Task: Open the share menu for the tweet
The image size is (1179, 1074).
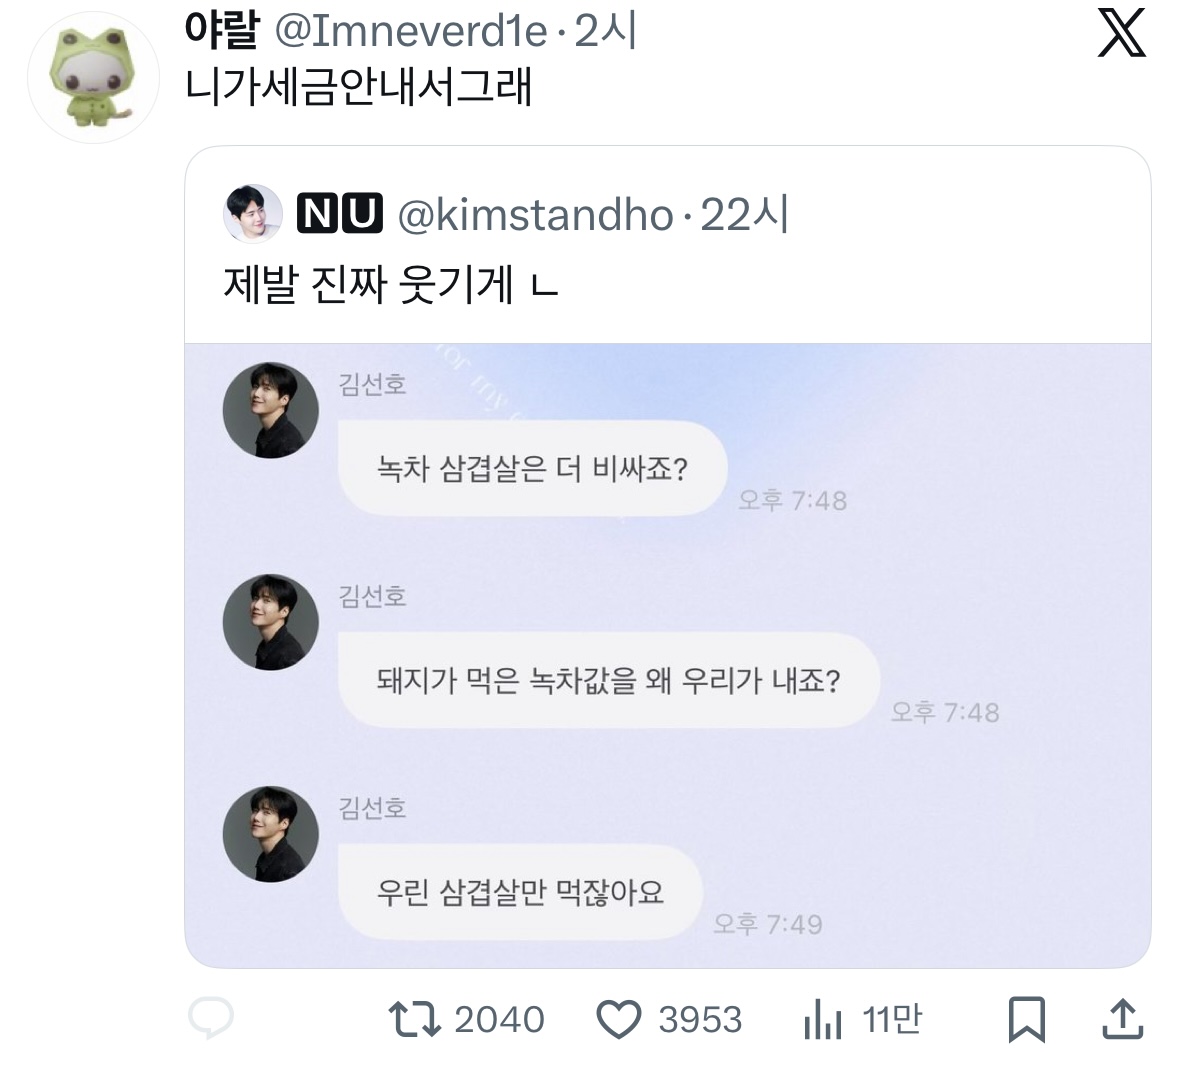Action: (x=1125, y=1020)
